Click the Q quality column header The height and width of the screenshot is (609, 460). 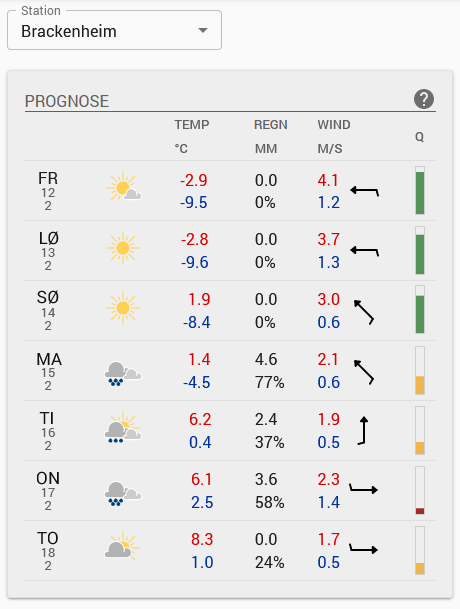point(420,137)
